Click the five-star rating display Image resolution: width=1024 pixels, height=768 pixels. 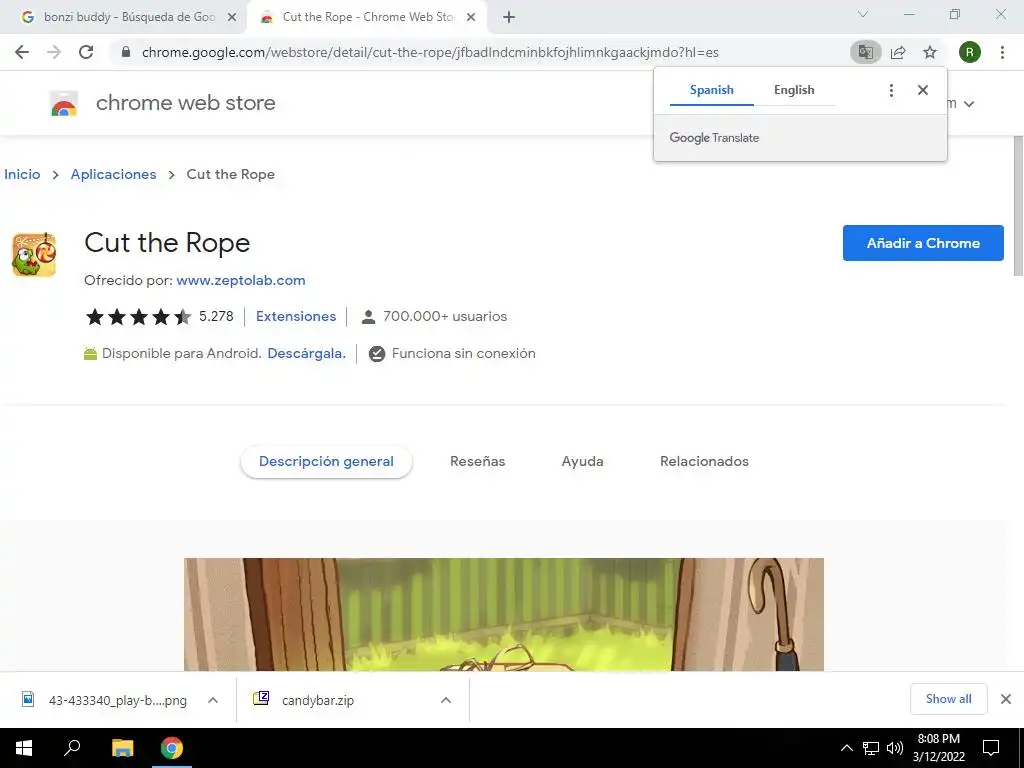pyautogui.click(x=138, y=317)
